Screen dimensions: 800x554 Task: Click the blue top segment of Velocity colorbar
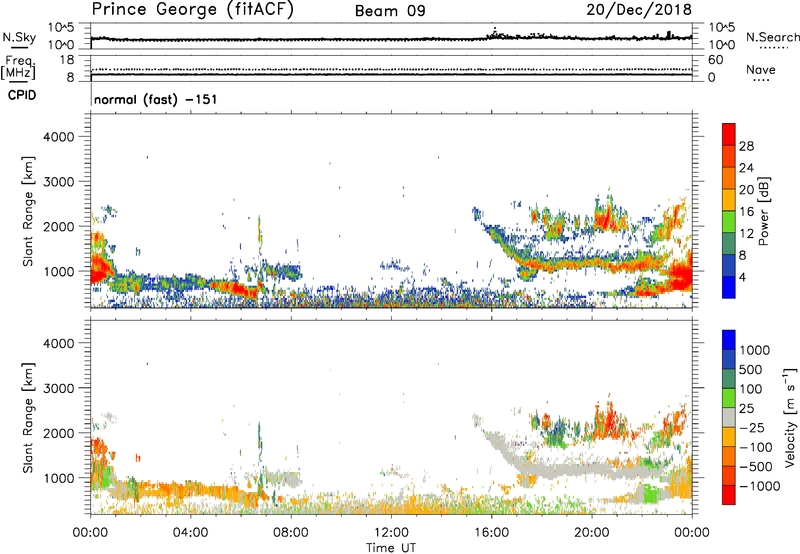point(729,340)
